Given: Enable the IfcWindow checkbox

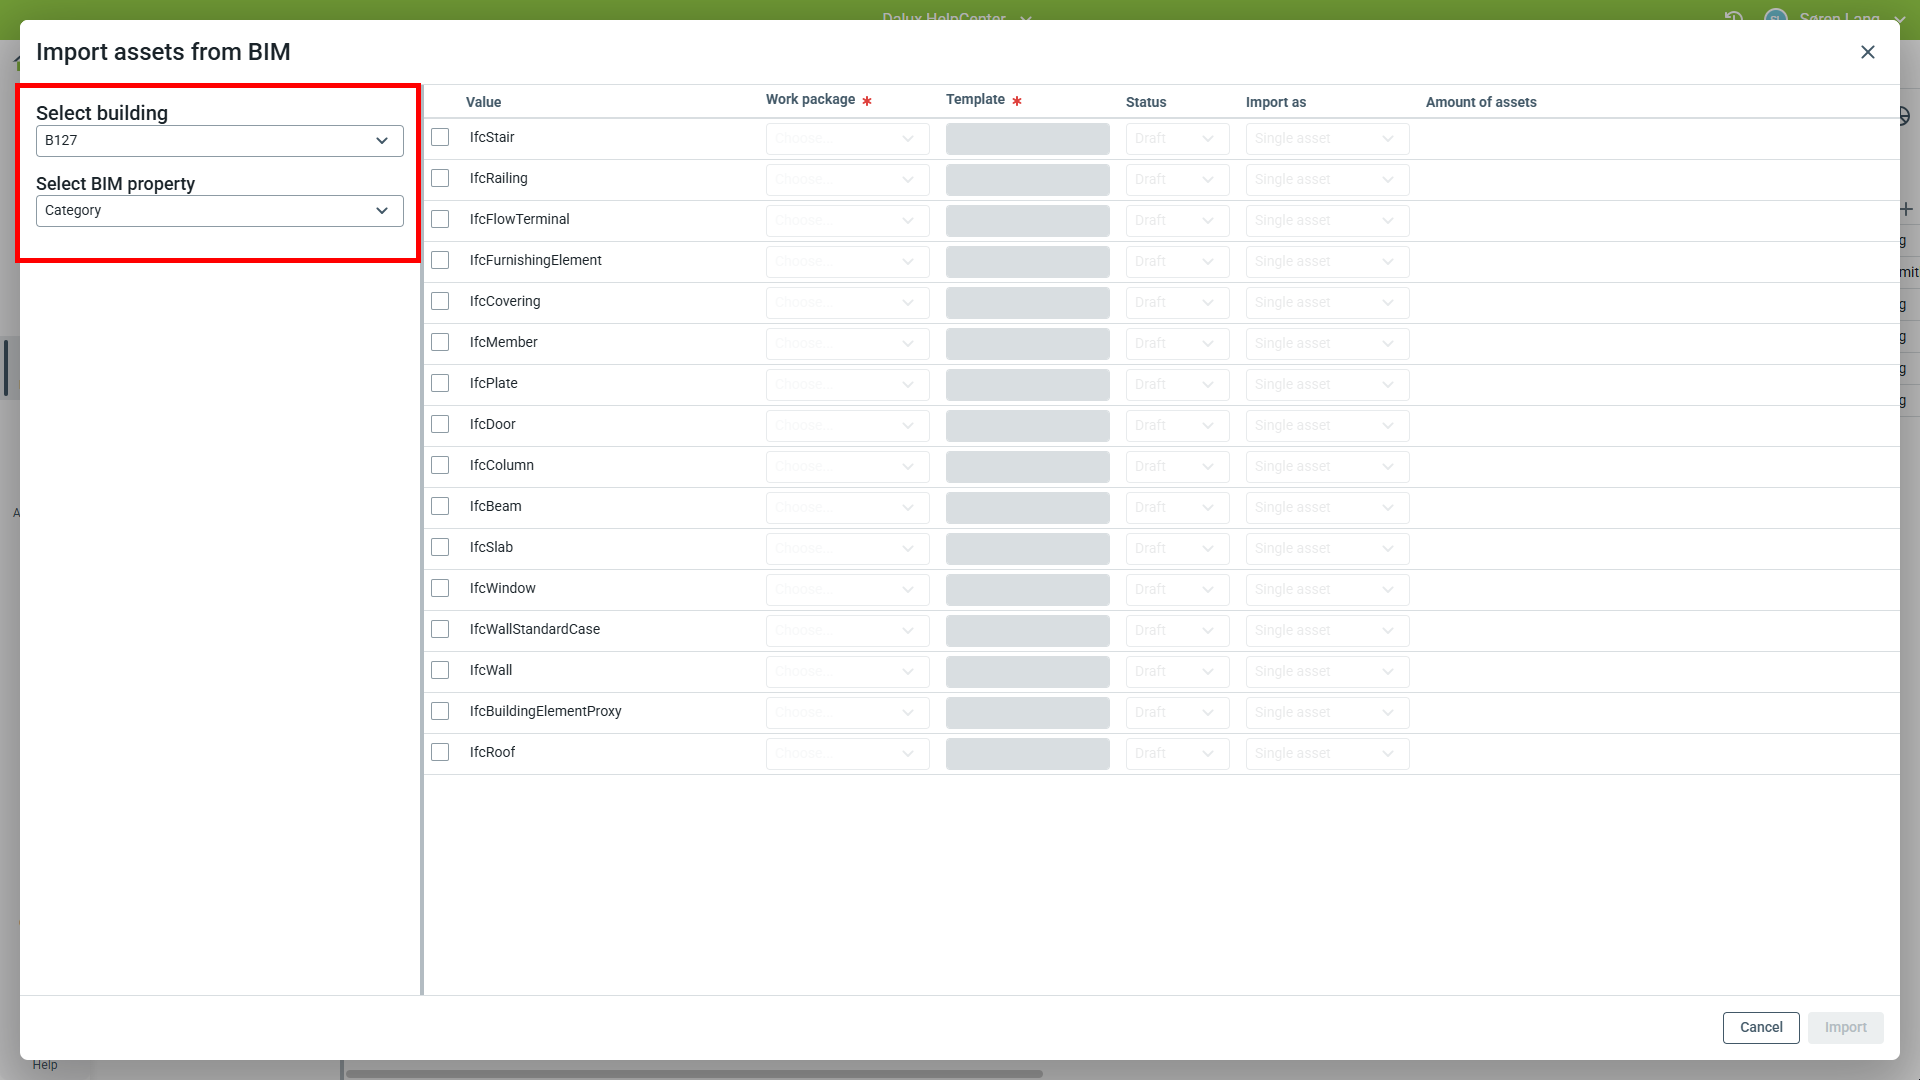Looking at the screenshot, I should [440, 588].
